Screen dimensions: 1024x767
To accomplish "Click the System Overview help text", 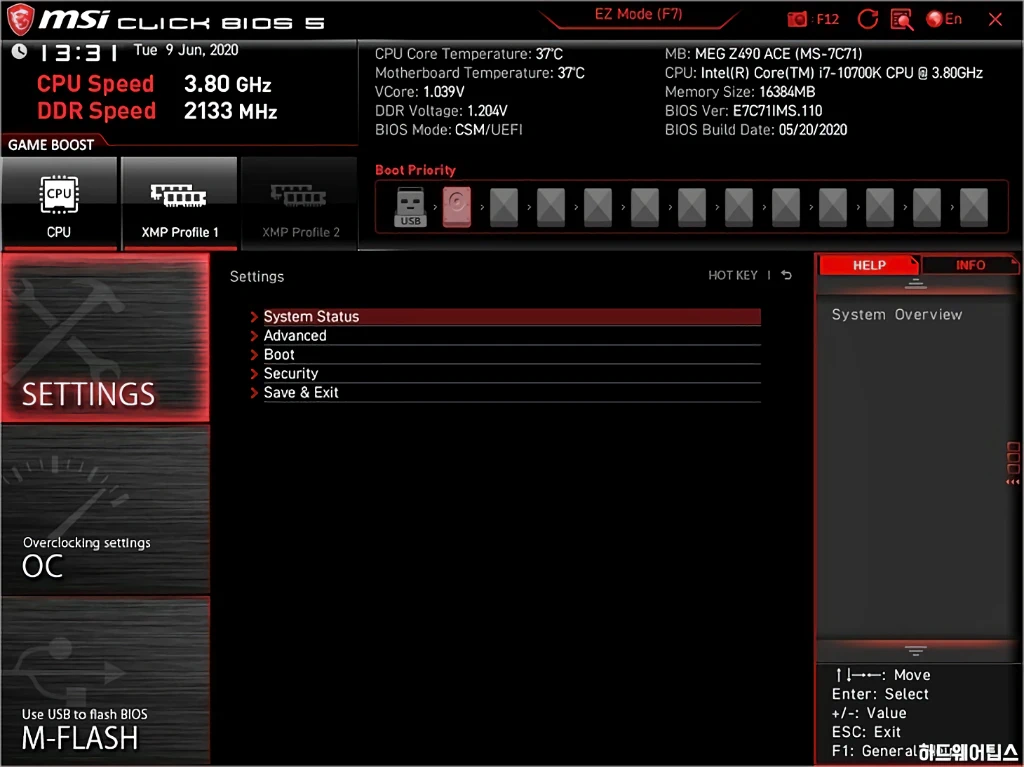I will click(x=897, y=315).
